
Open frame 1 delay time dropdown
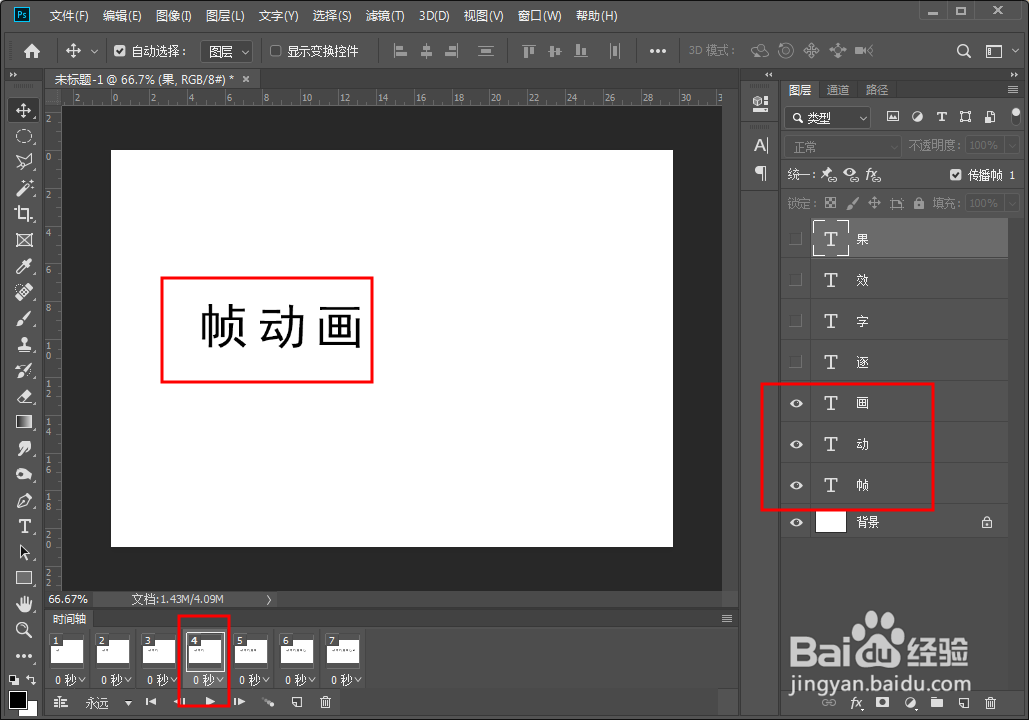(x=70, y=680)
